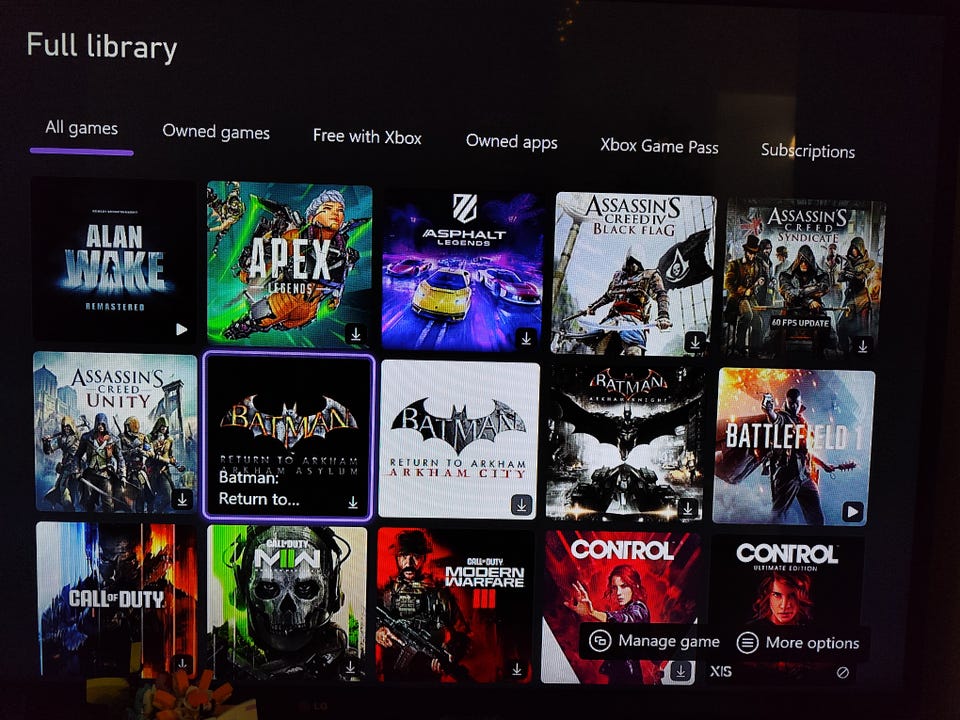The image size is (960, 720).
Task: Open the Xbox Game Pass tab
Action: coord(659,146)
